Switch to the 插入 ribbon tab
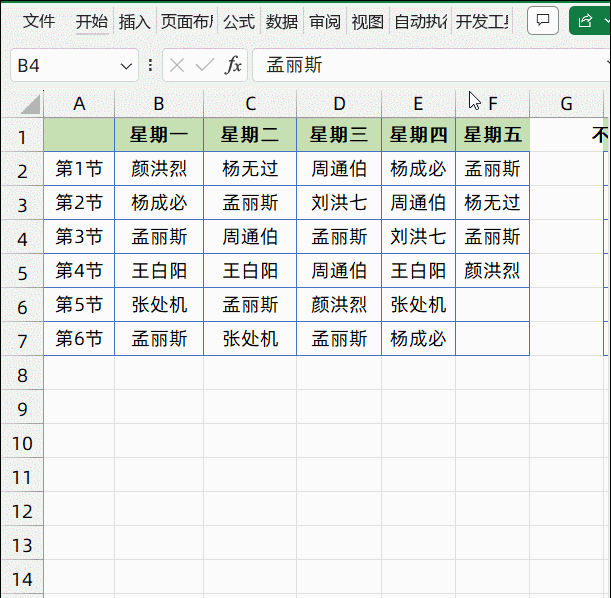 click(134, 22)
